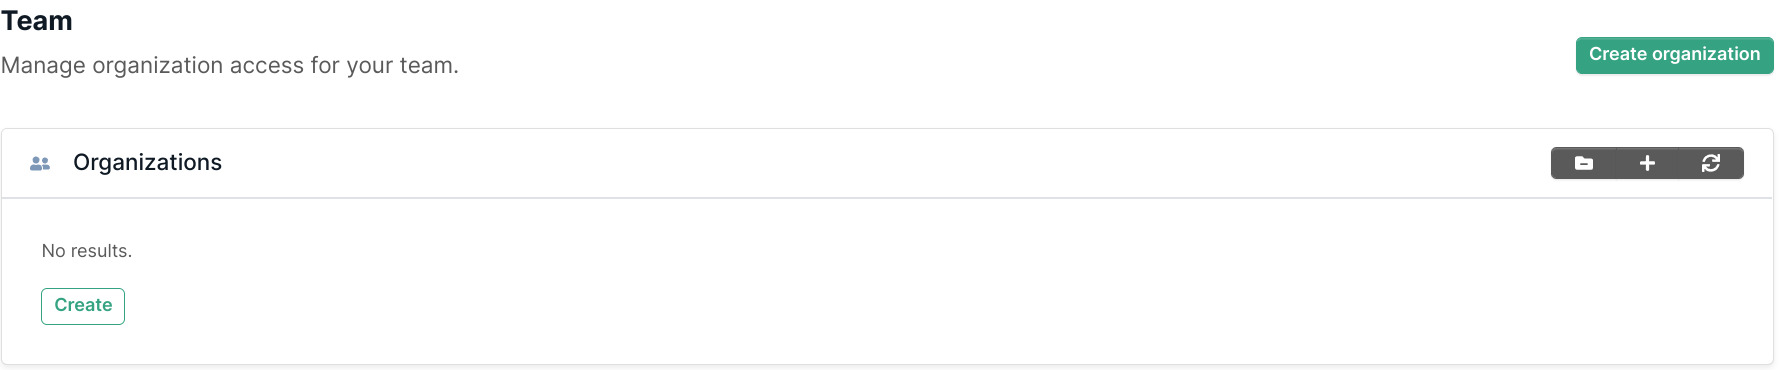
Task: Select the group users icon in panel header
Action: pos(40,163)
